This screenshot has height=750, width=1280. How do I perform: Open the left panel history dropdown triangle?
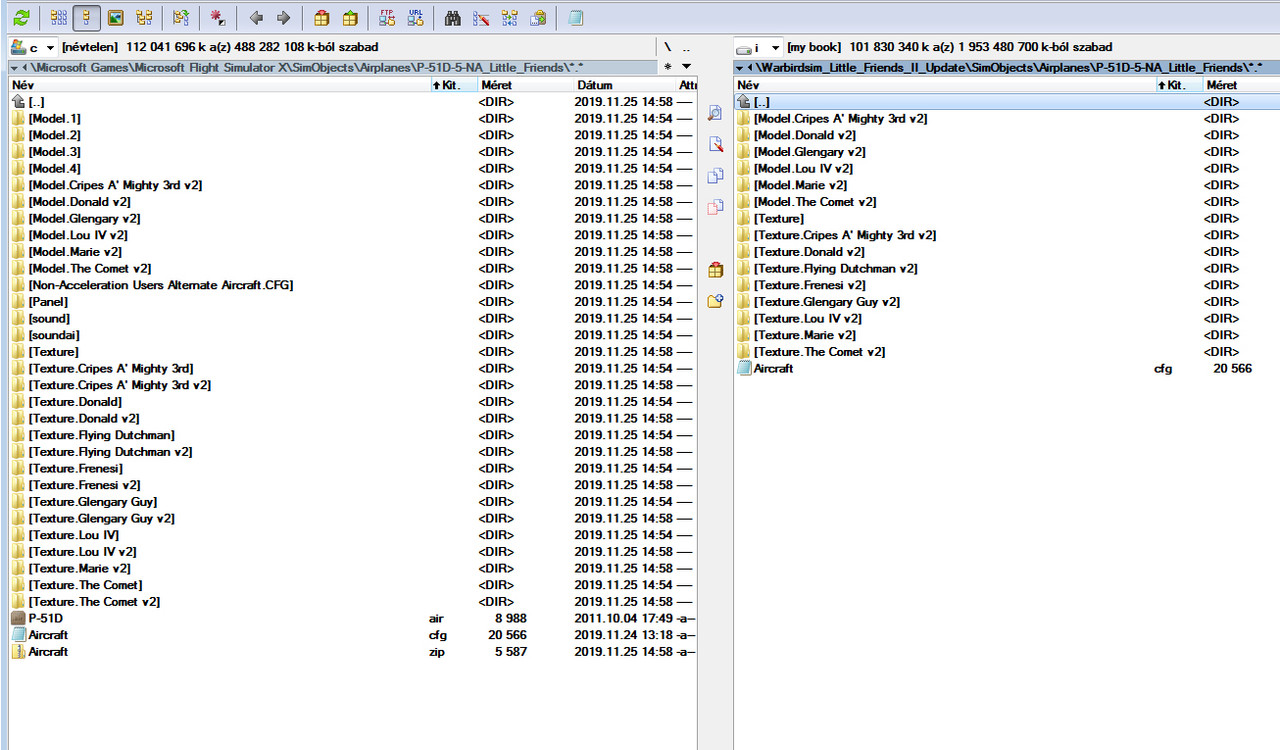click(686, 67)
